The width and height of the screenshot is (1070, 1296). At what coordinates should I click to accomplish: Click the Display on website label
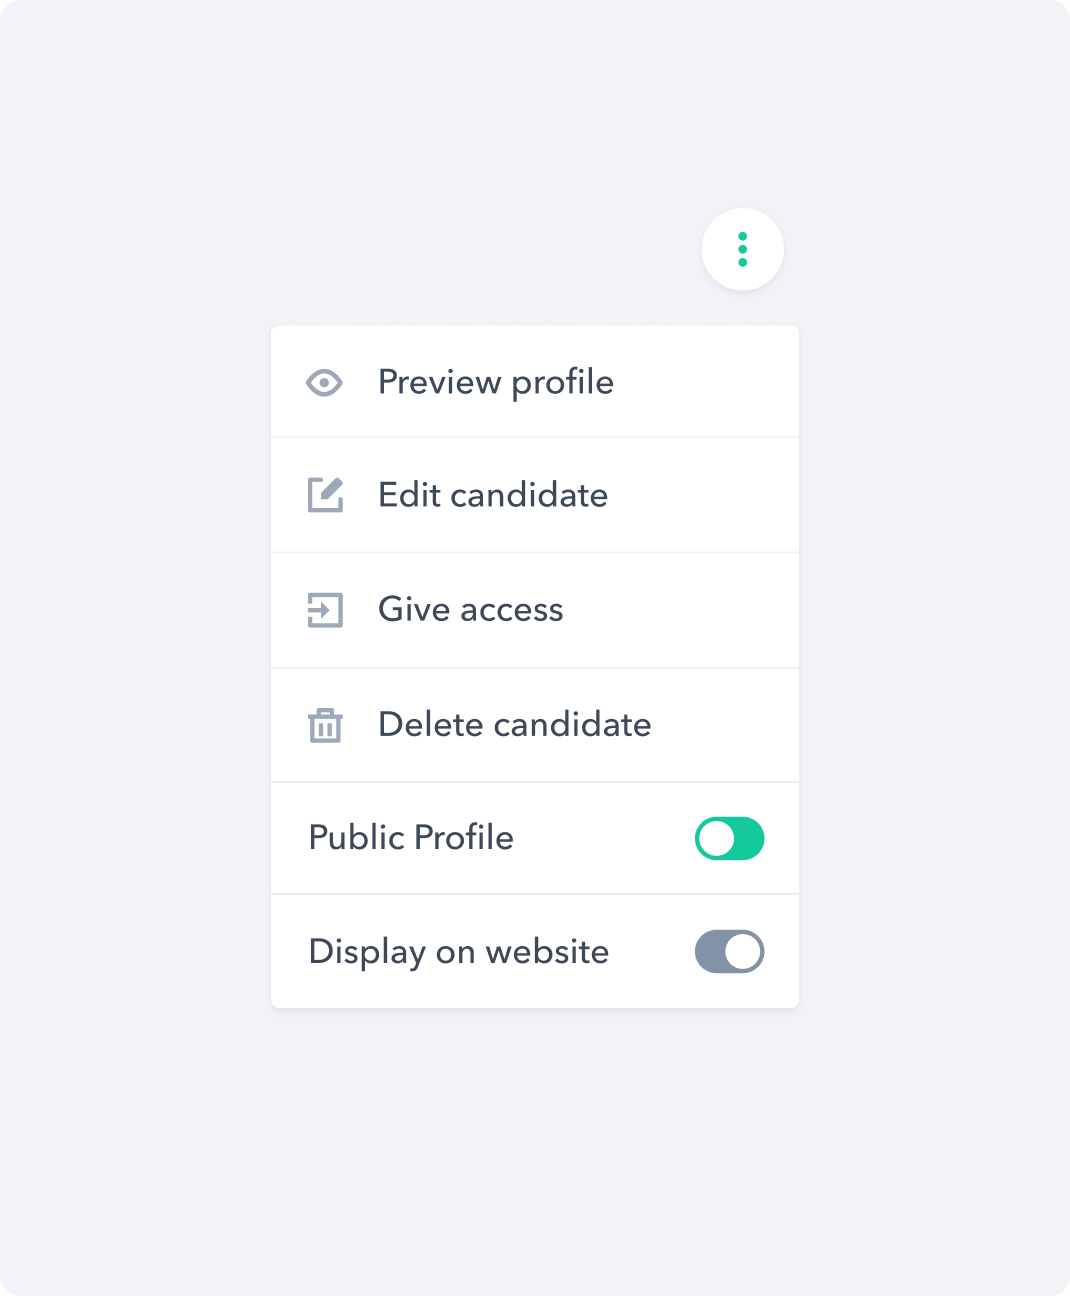point(458,951)
